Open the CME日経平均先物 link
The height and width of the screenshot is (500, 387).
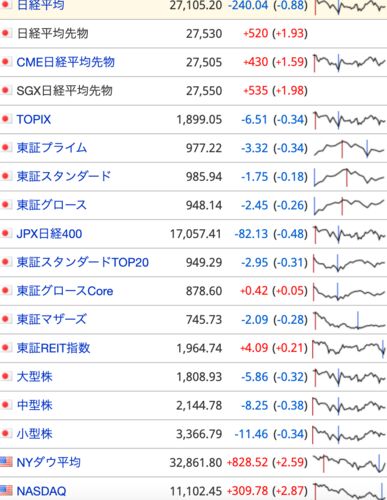pos(66,62)
